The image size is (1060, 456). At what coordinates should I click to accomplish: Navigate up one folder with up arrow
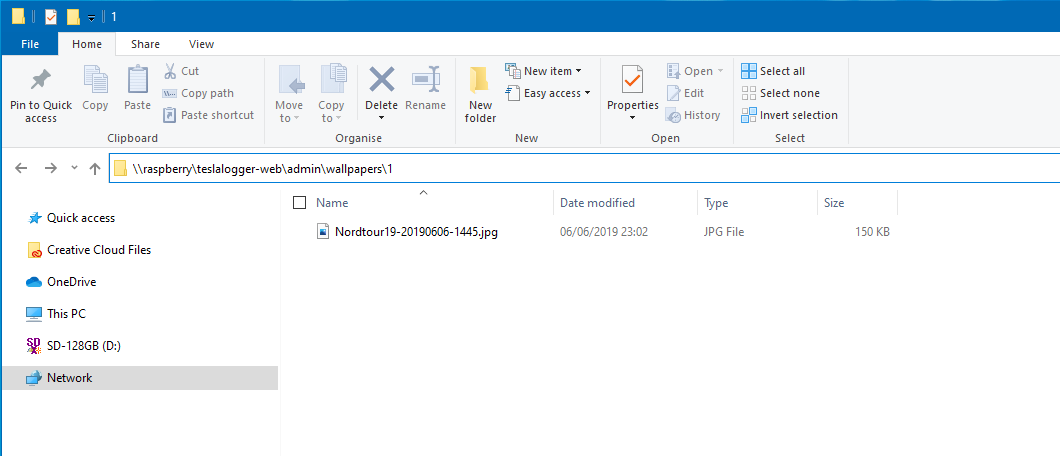[95, 169]
